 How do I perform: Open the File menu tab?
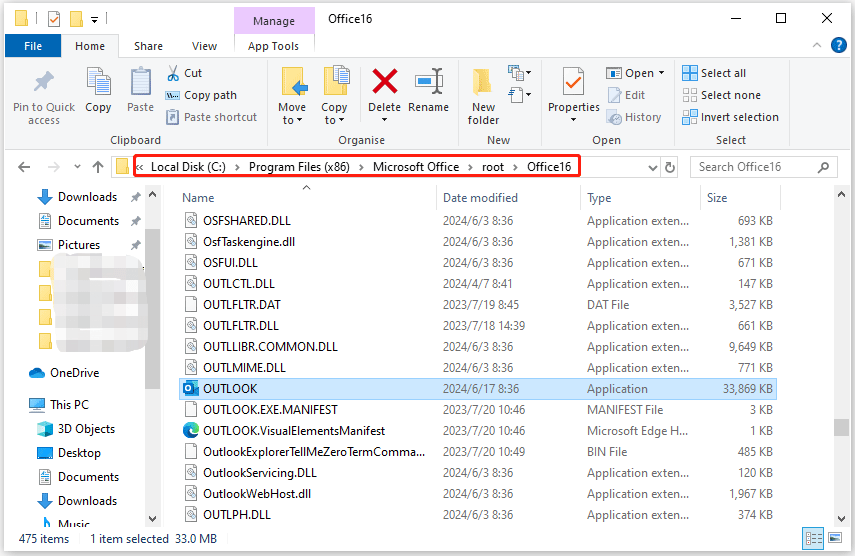[33, 46]
